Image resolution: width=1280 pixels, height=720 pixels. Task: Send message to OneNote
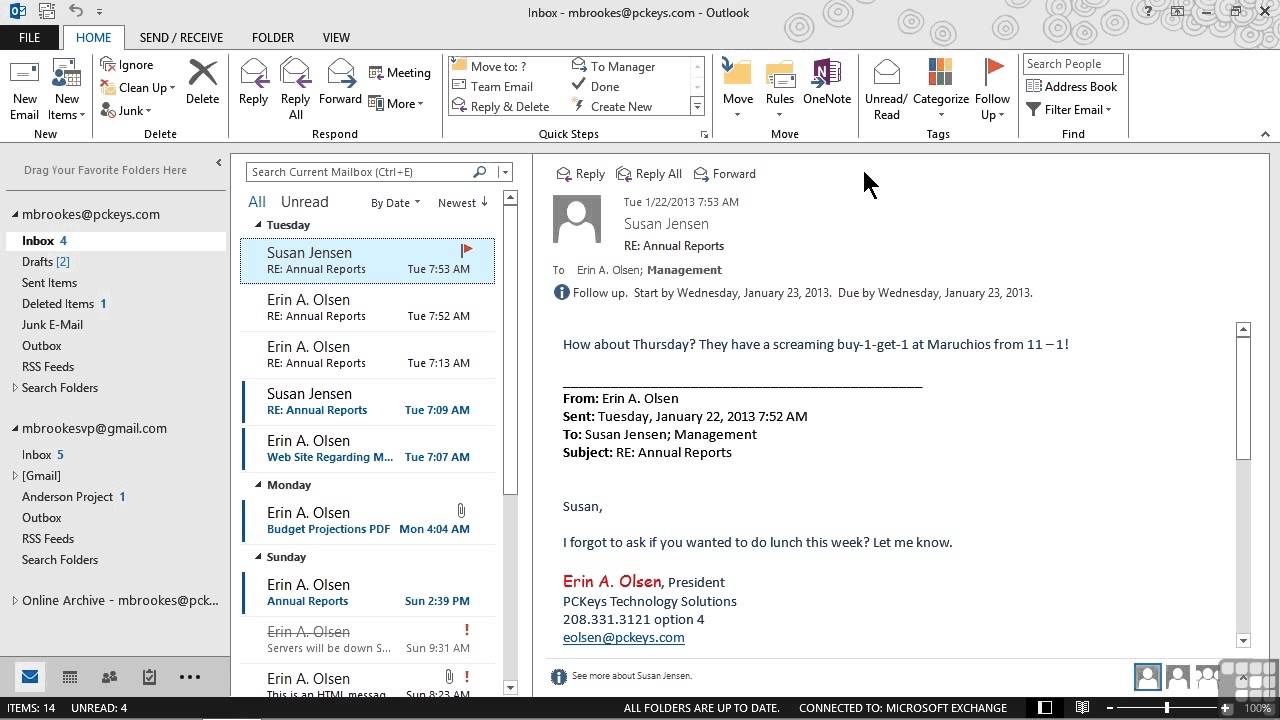[x=827, y=82]
